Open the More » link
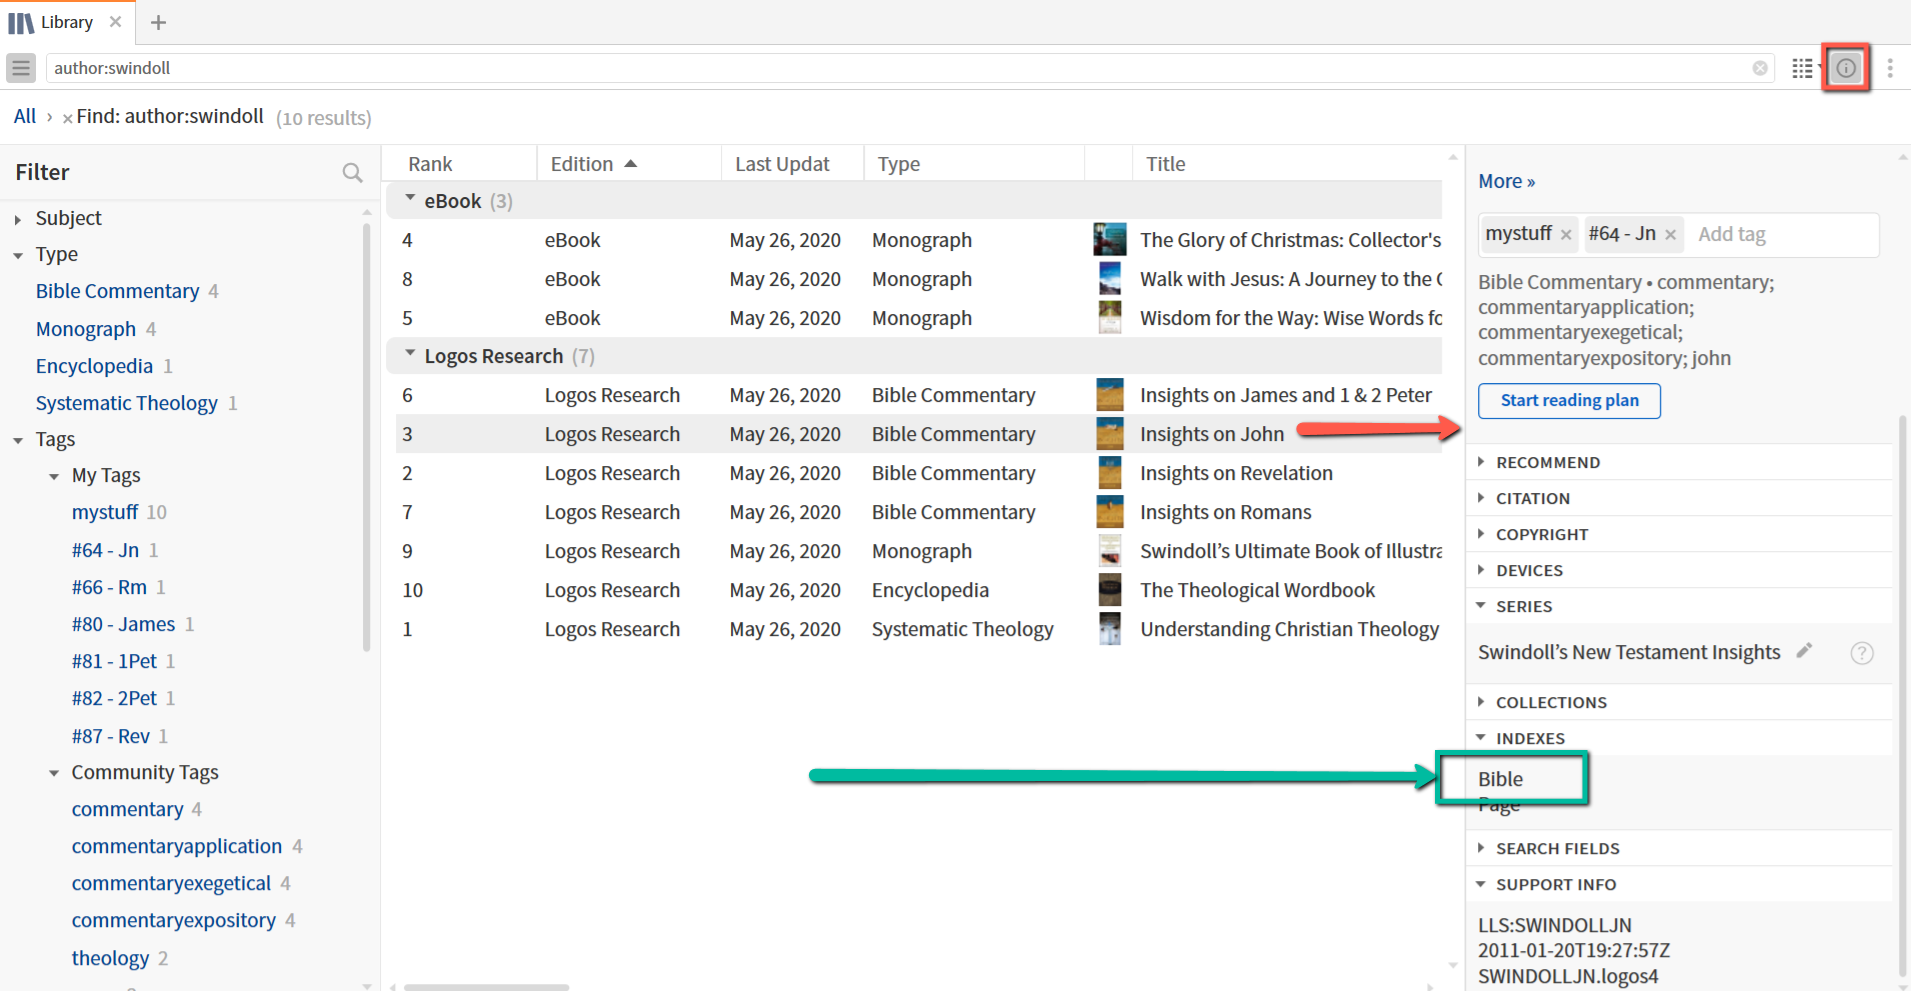This screenshot has width=1911, height=991. pos(1506,181)
